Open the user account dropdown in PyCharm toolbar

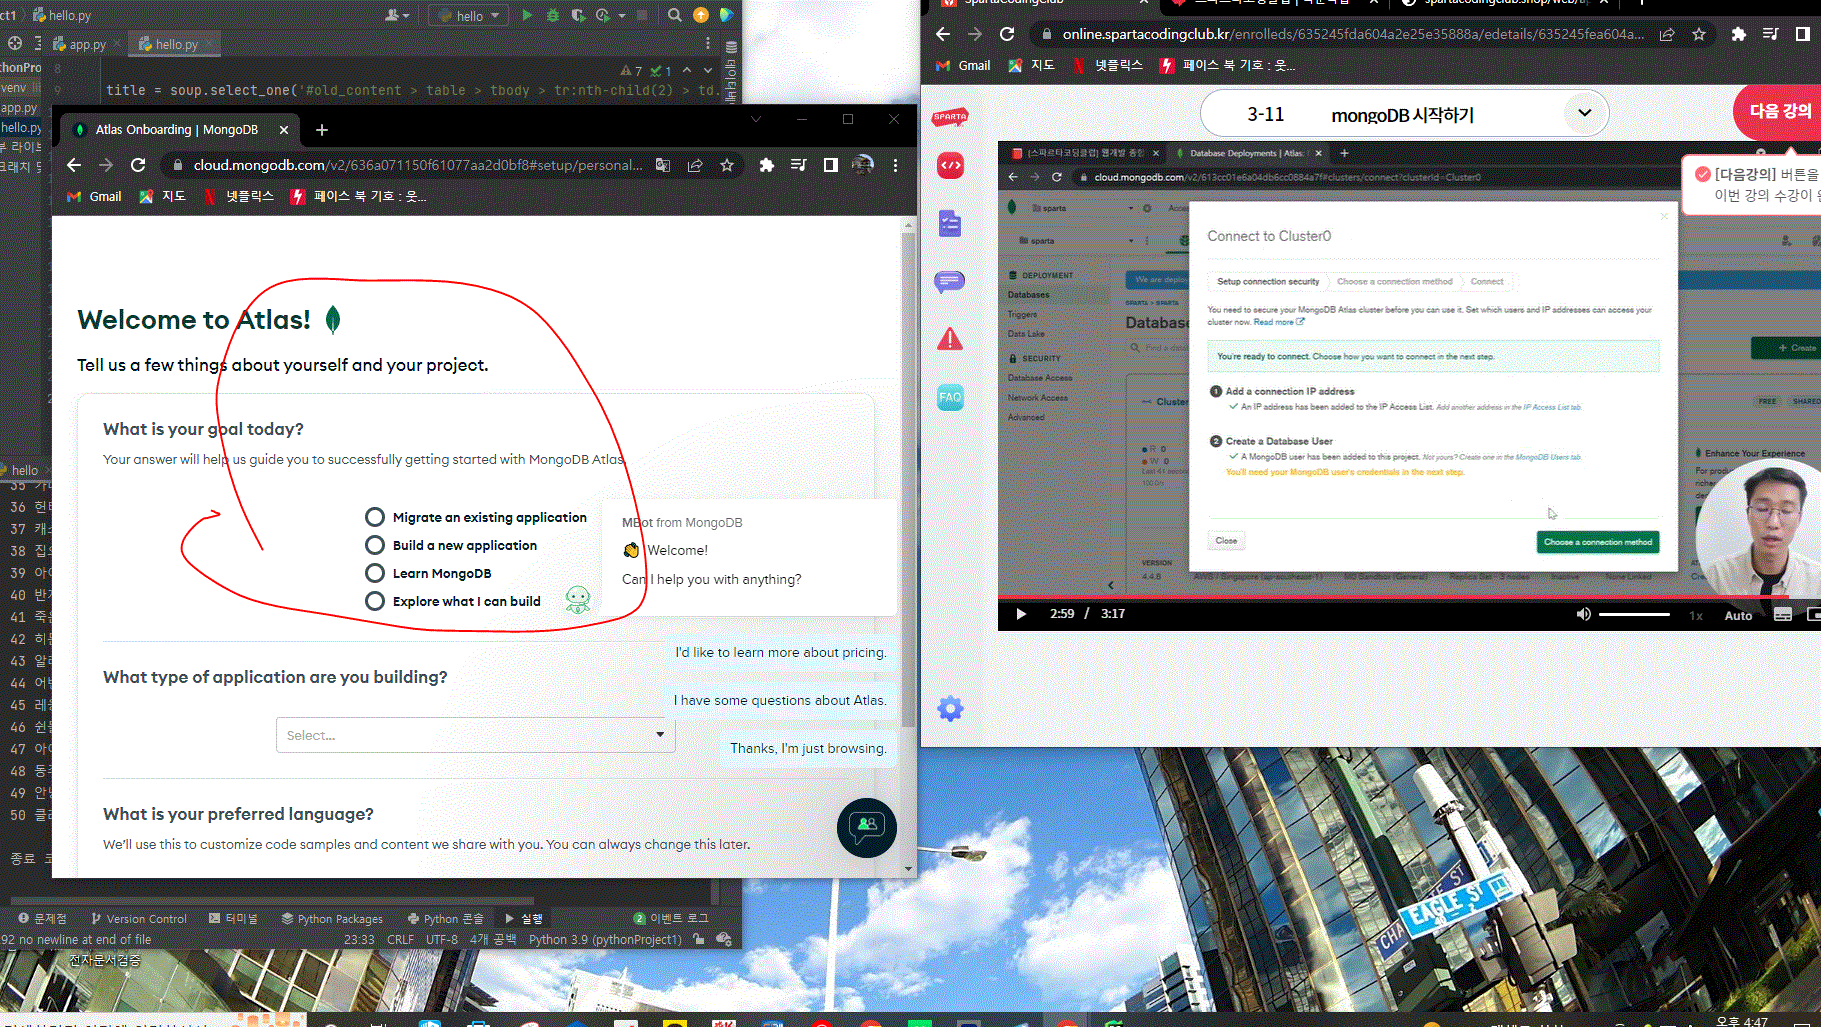click(397, 15)
